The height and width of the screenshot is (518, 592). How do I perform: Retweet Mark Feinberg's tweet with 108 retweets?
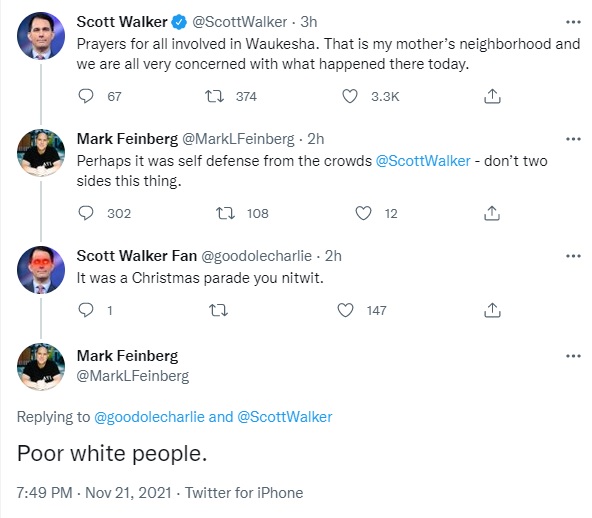click(x=225, y=213)
